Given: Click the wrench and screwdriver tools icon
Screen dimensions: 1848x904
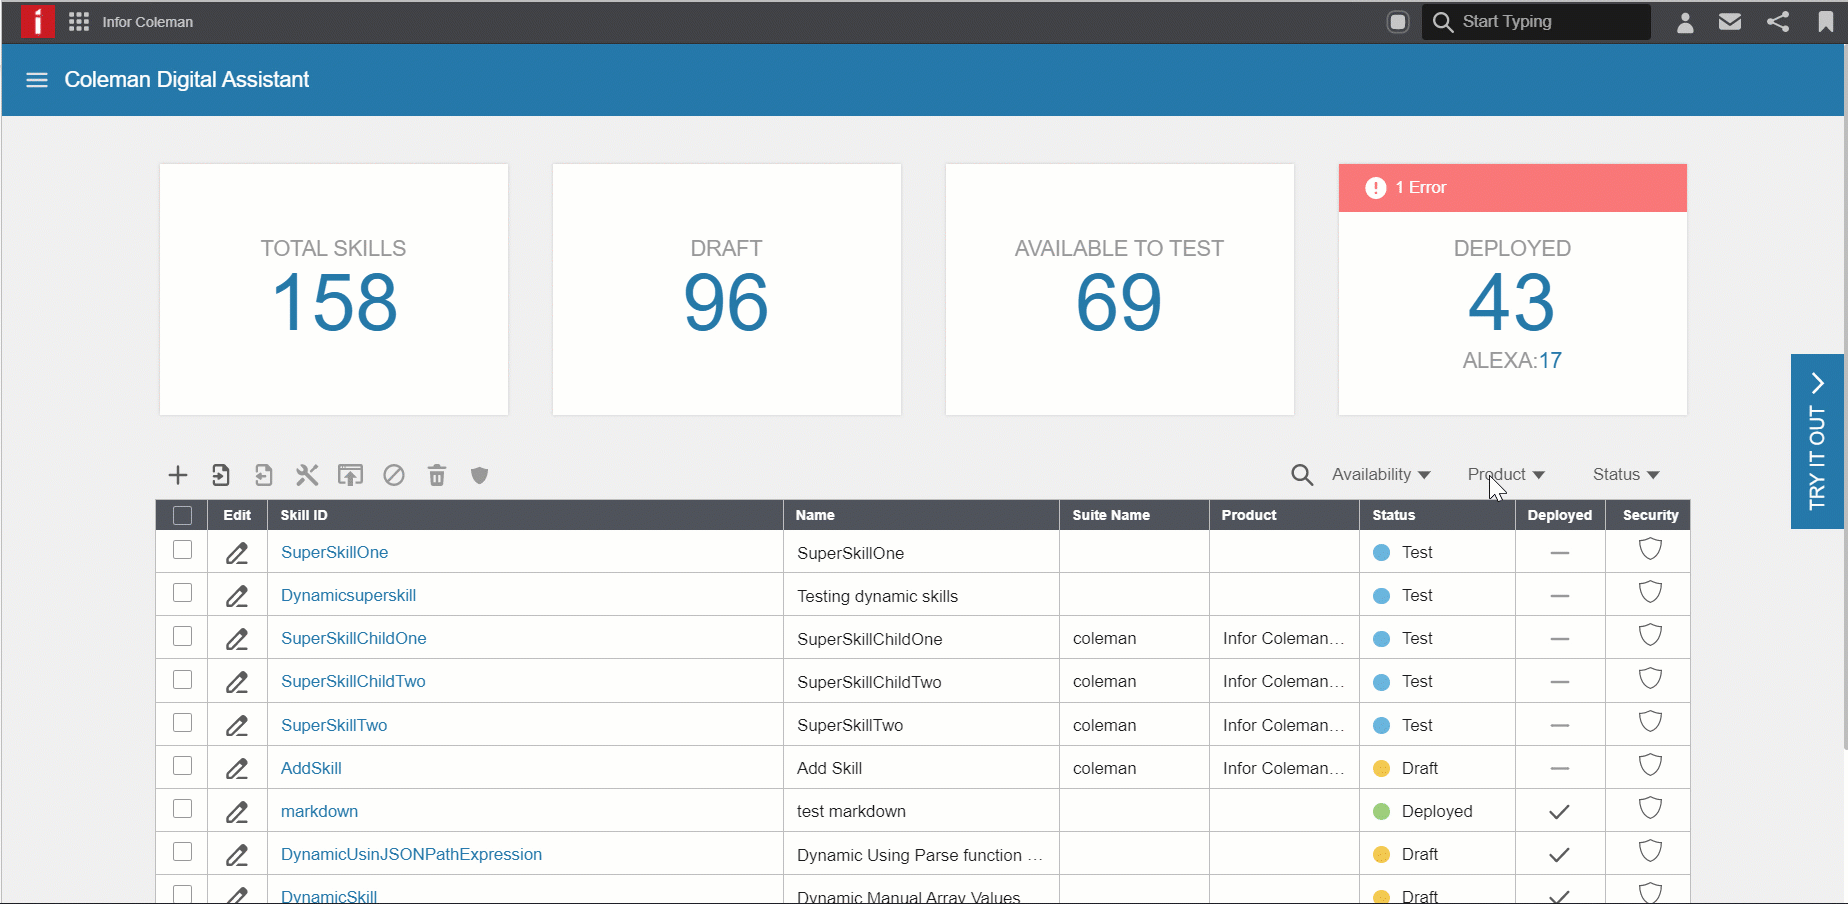Looking at the screenshot, I should 307,475.
